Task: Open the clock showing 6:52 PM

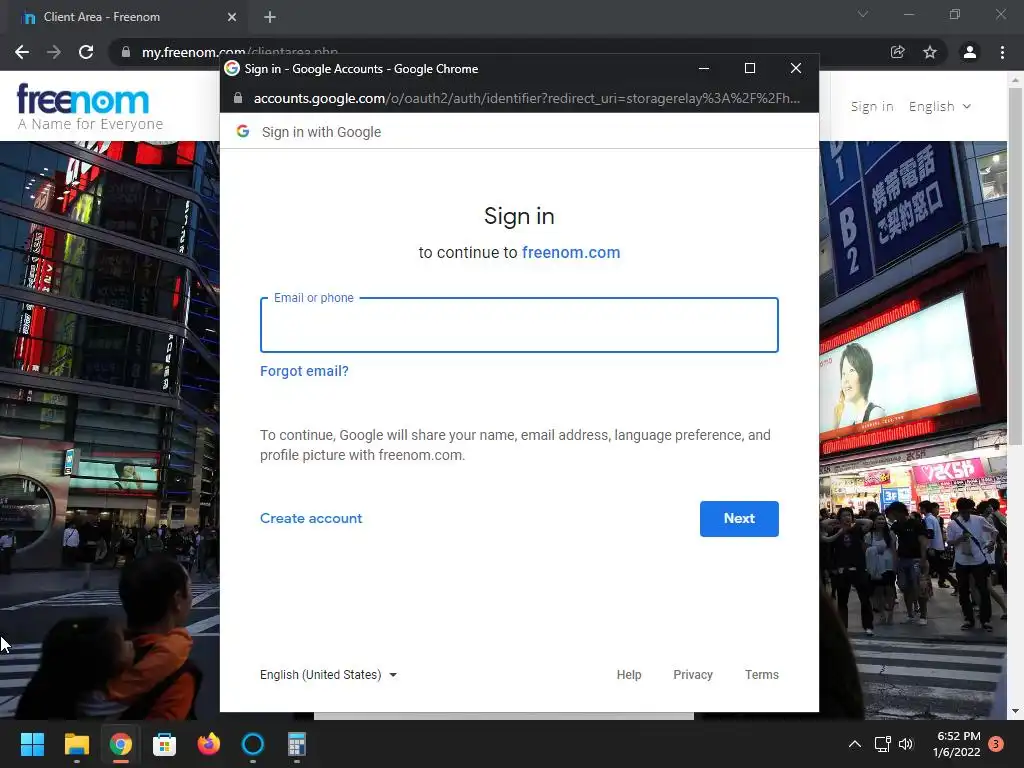Action: tap(957, 744)
